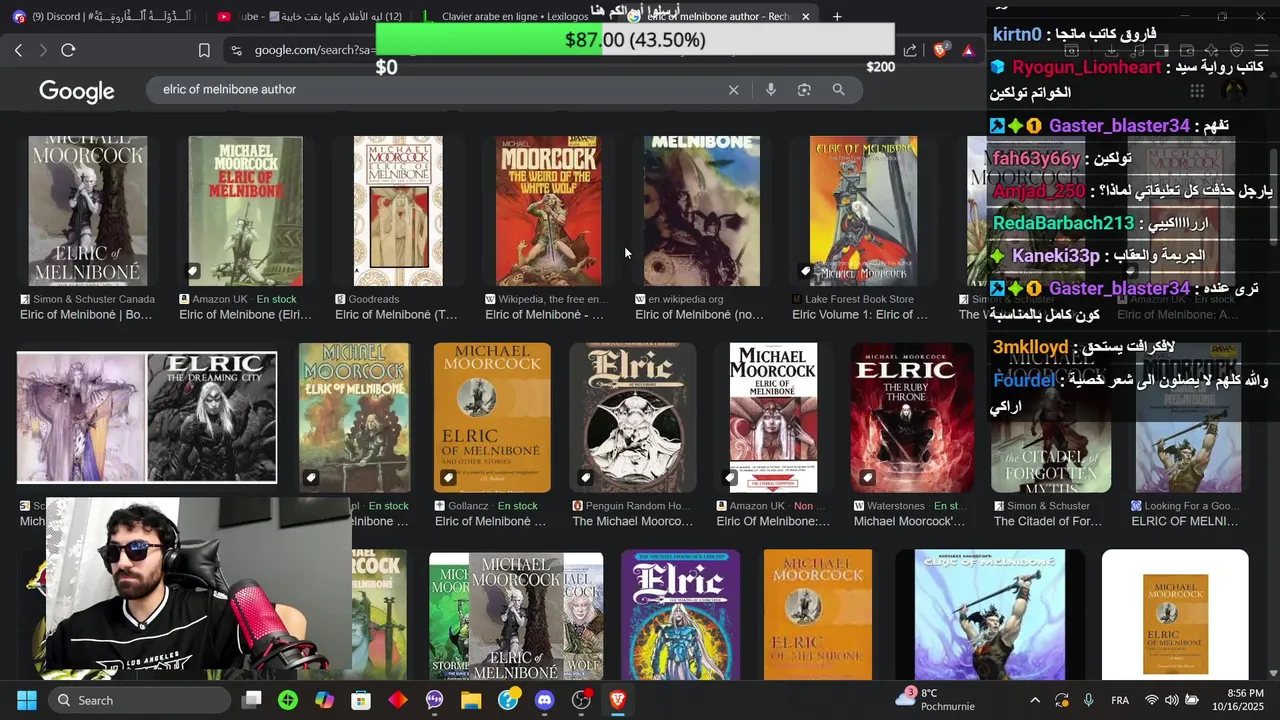
Task: Click username Ryogun_Lionheart in stream chat
Action: 1086,67
